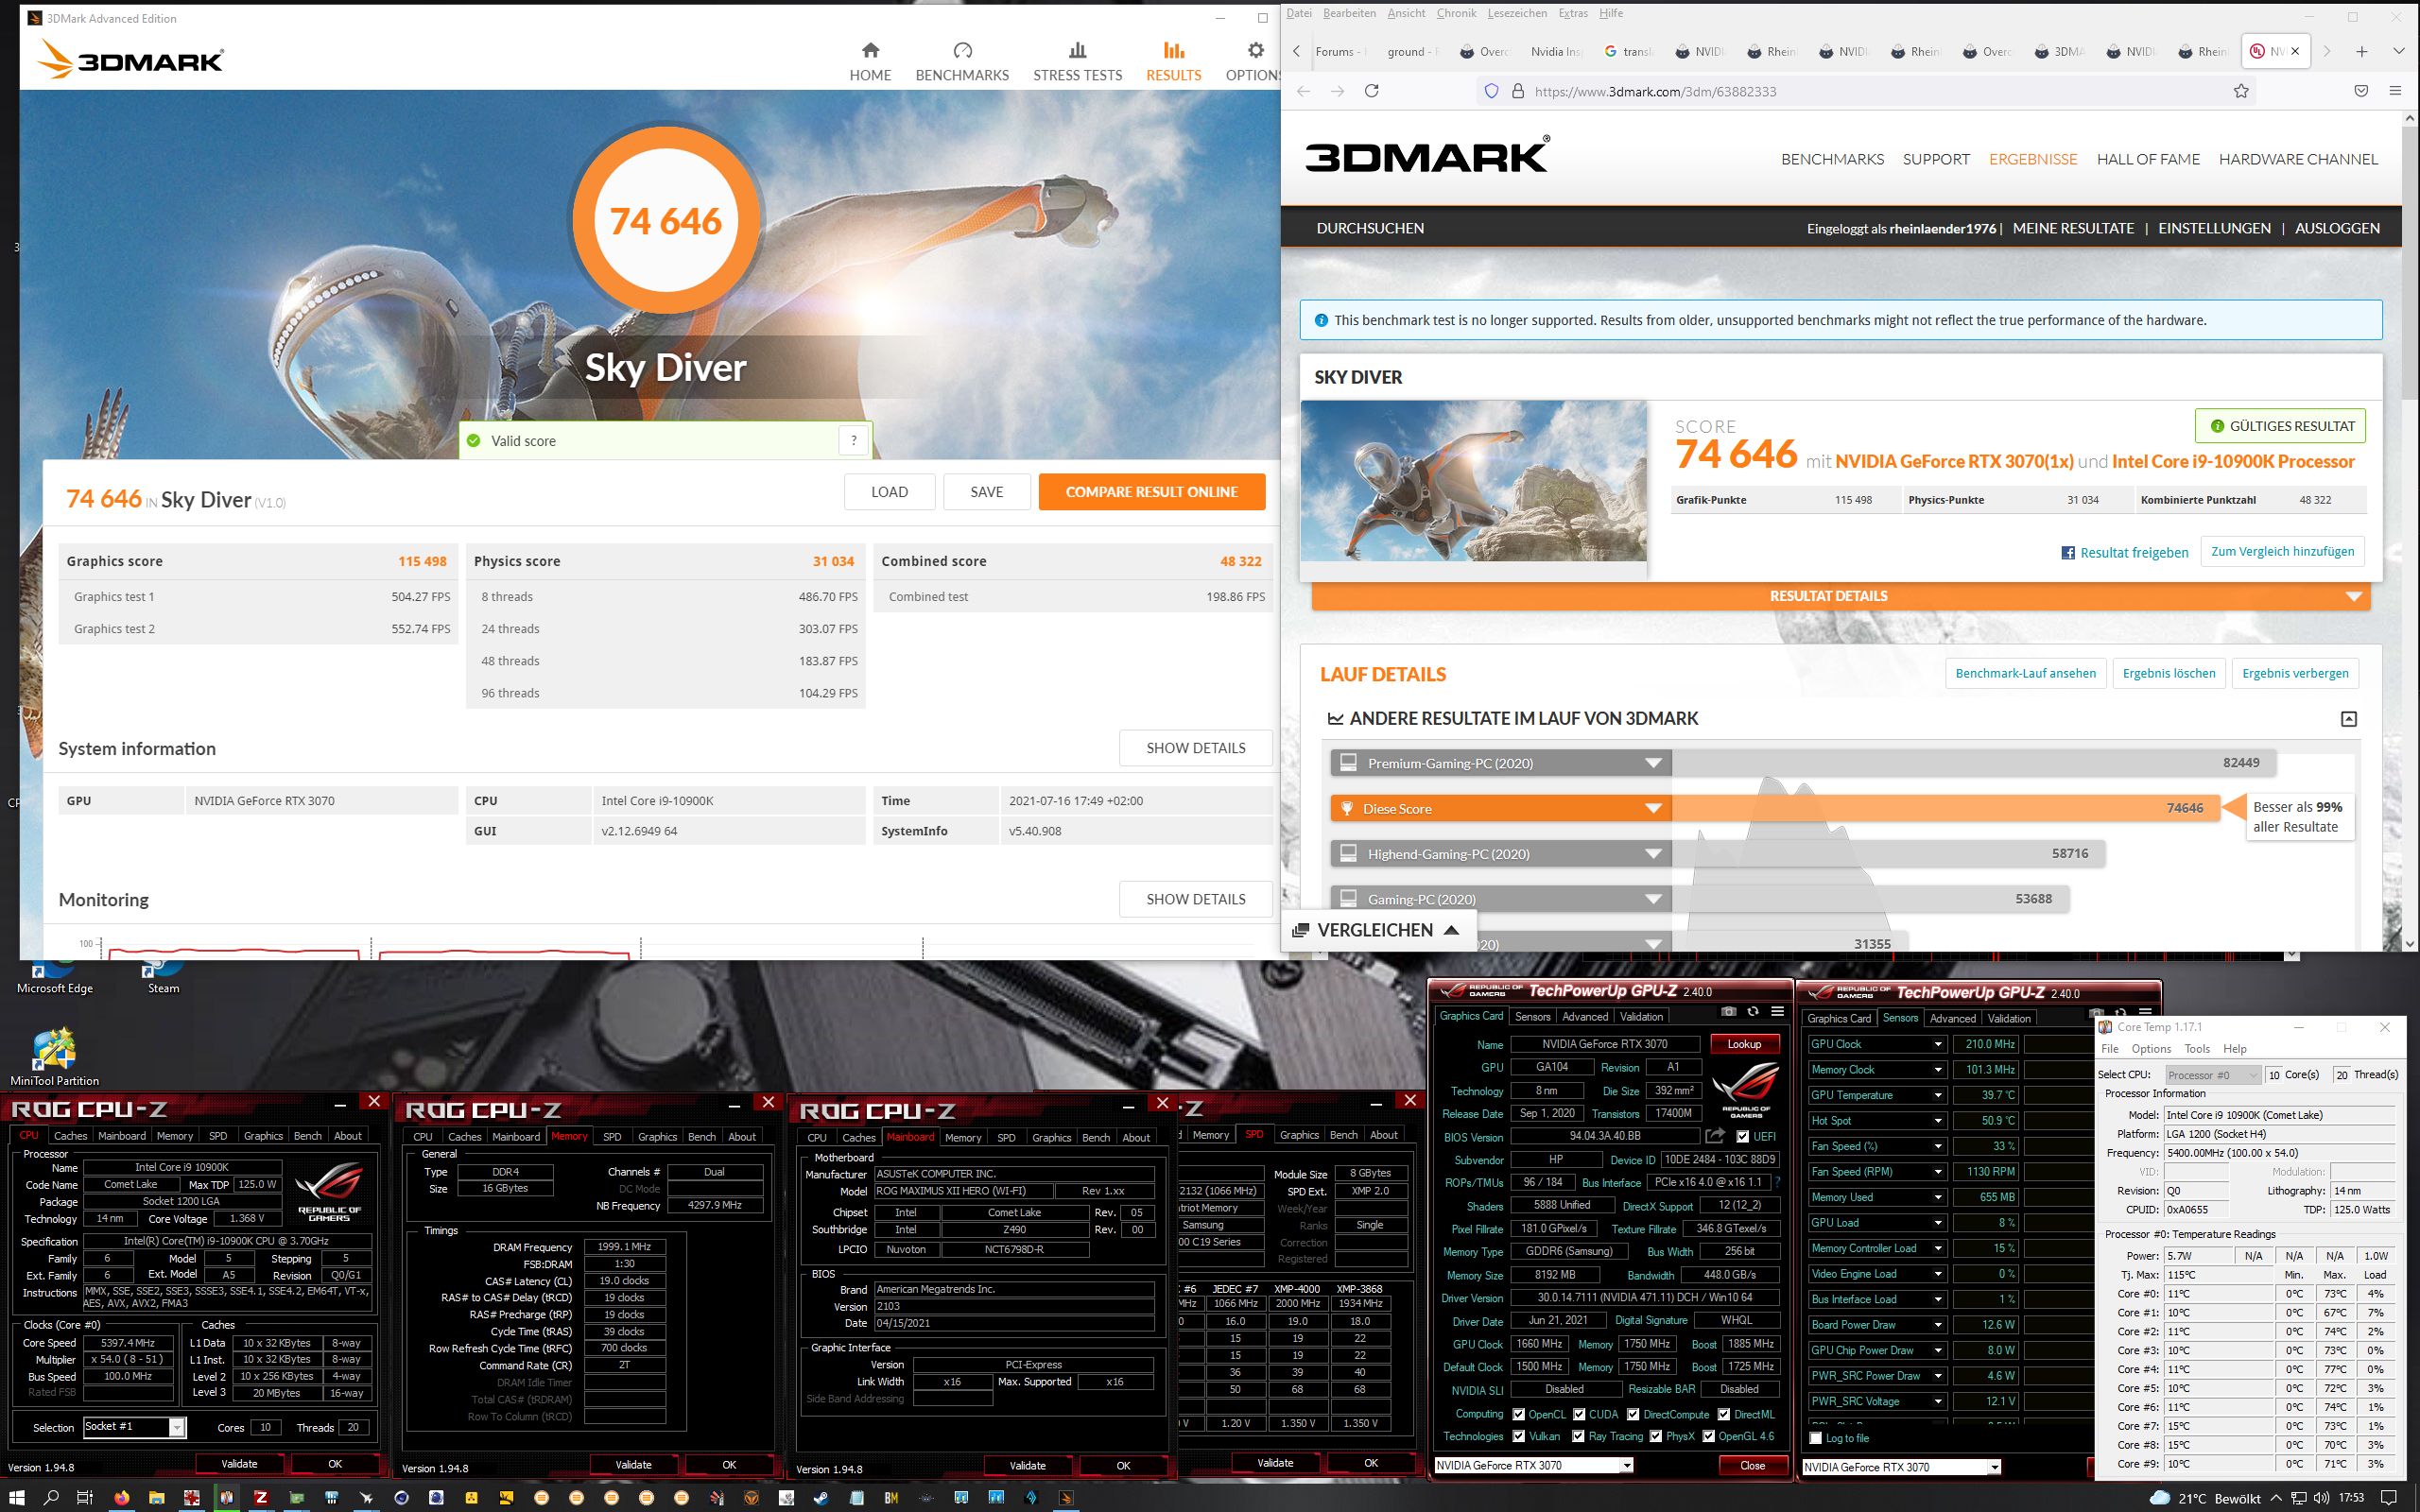The image size is (2420, 1512).
Task: Toggle DirectML checkbox in GPU-Z
Action: click(1724, 1414)
